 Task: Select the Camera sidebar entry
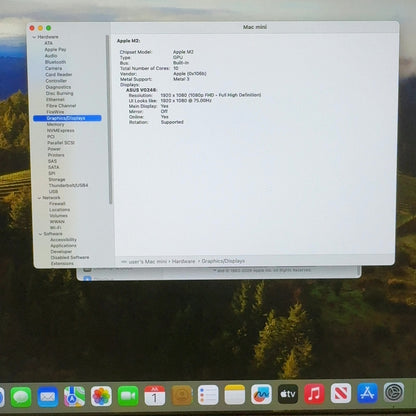click(53, 68)
